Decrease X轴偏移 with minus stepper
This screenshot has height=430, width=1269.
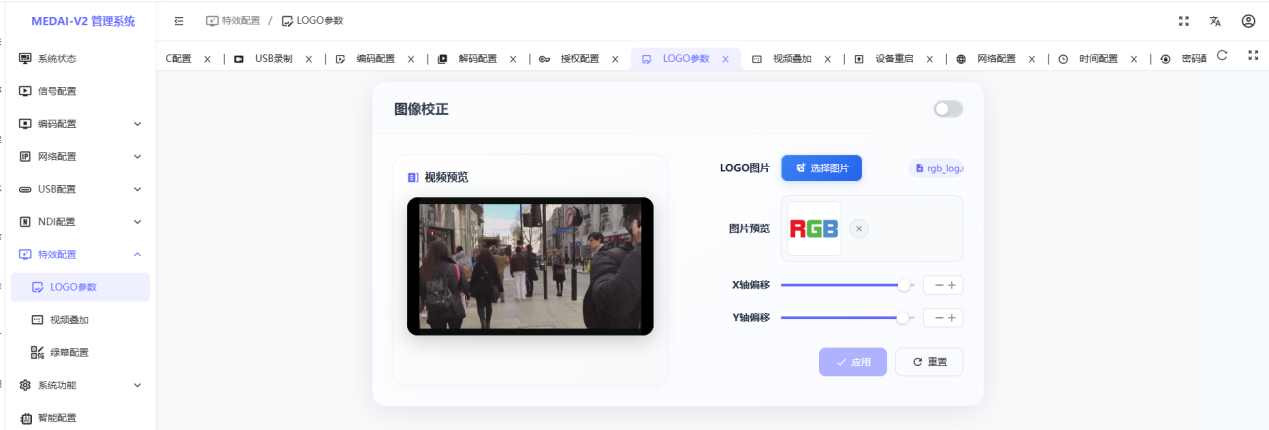pos(938,286)
